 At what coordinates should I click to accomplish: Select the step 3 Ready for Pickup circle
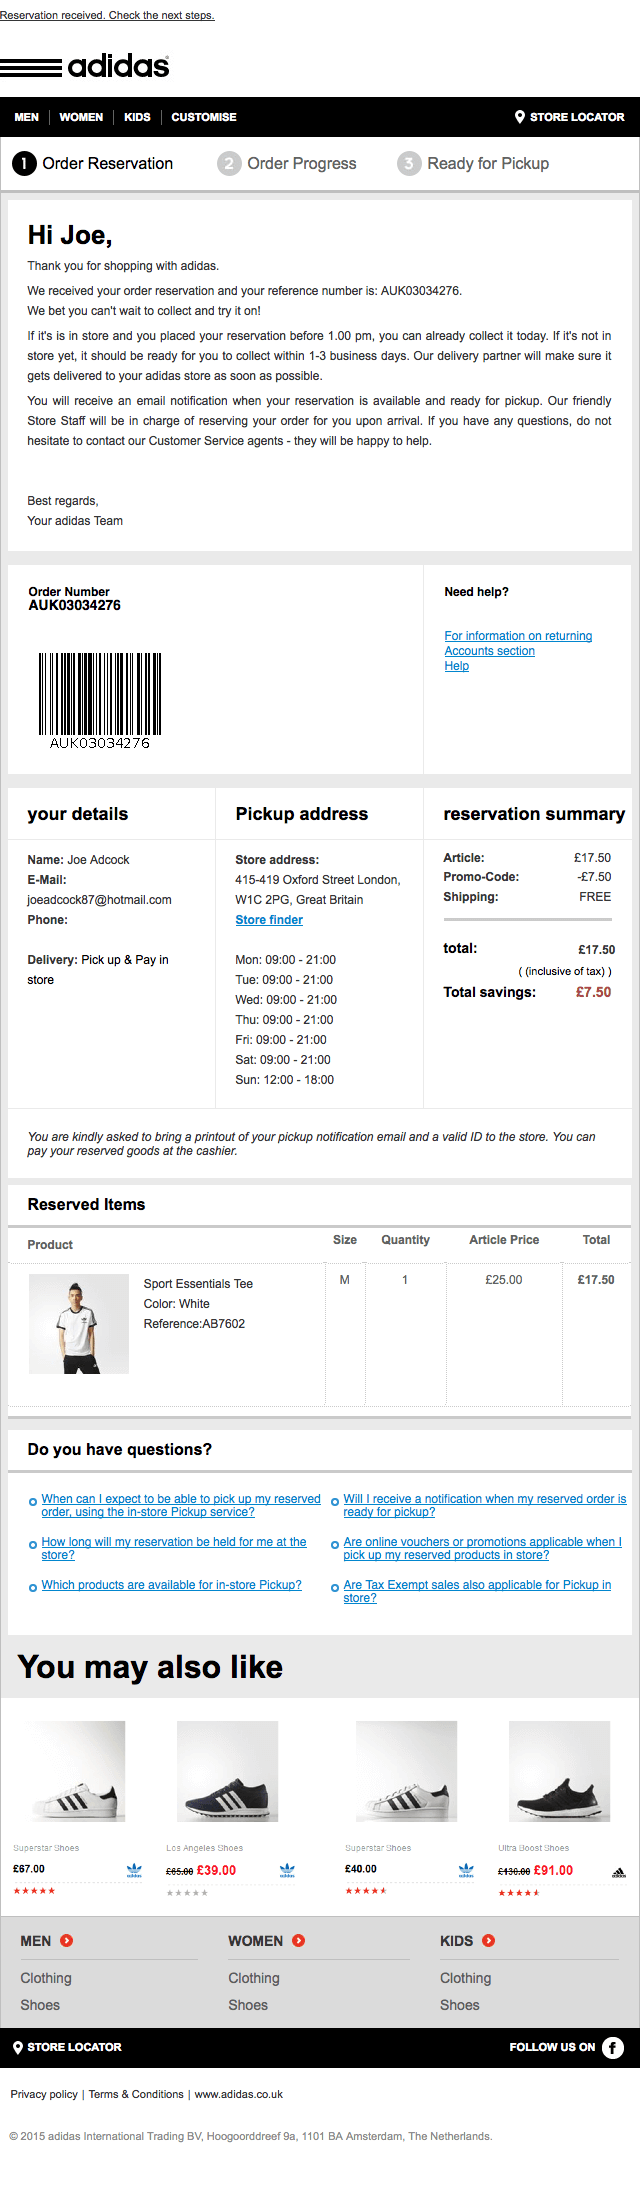[408, 163]
